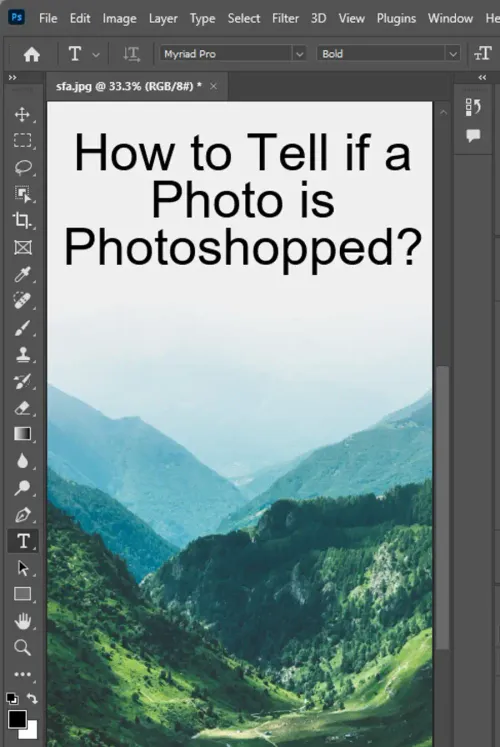Select the Path Selection tool

(x=22, y=568)
